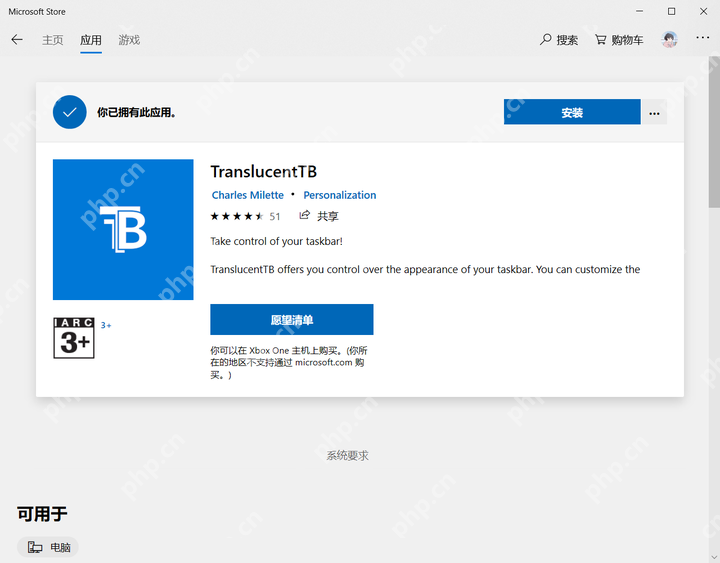The image size is (720, 563).
Task: Click the share icon beside 共享
Action: 304,215
